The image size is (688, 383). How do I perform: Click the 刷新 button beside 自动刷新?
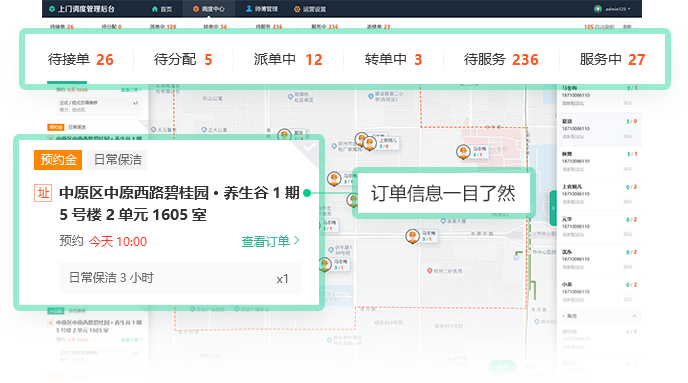[627, 27]
